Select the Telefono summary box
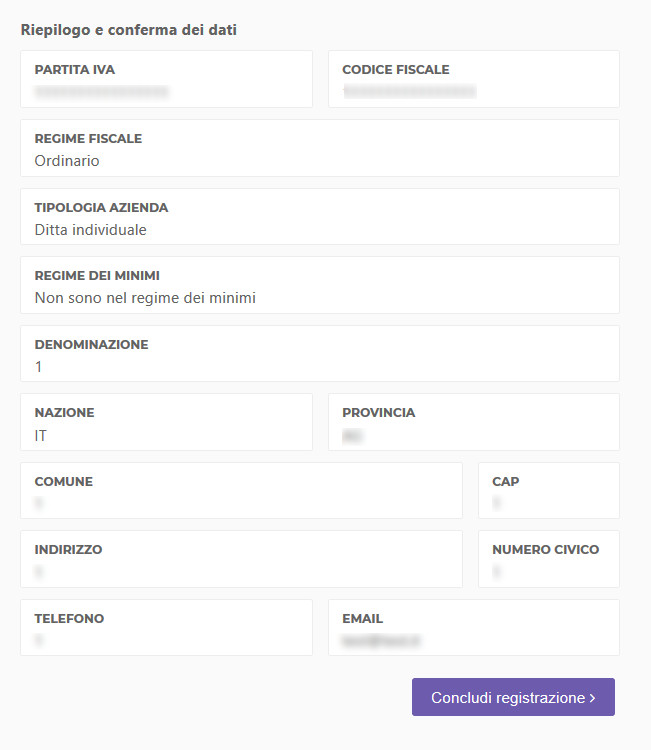The height and width of the screenshot is (750, 651). tap(166, 628)
